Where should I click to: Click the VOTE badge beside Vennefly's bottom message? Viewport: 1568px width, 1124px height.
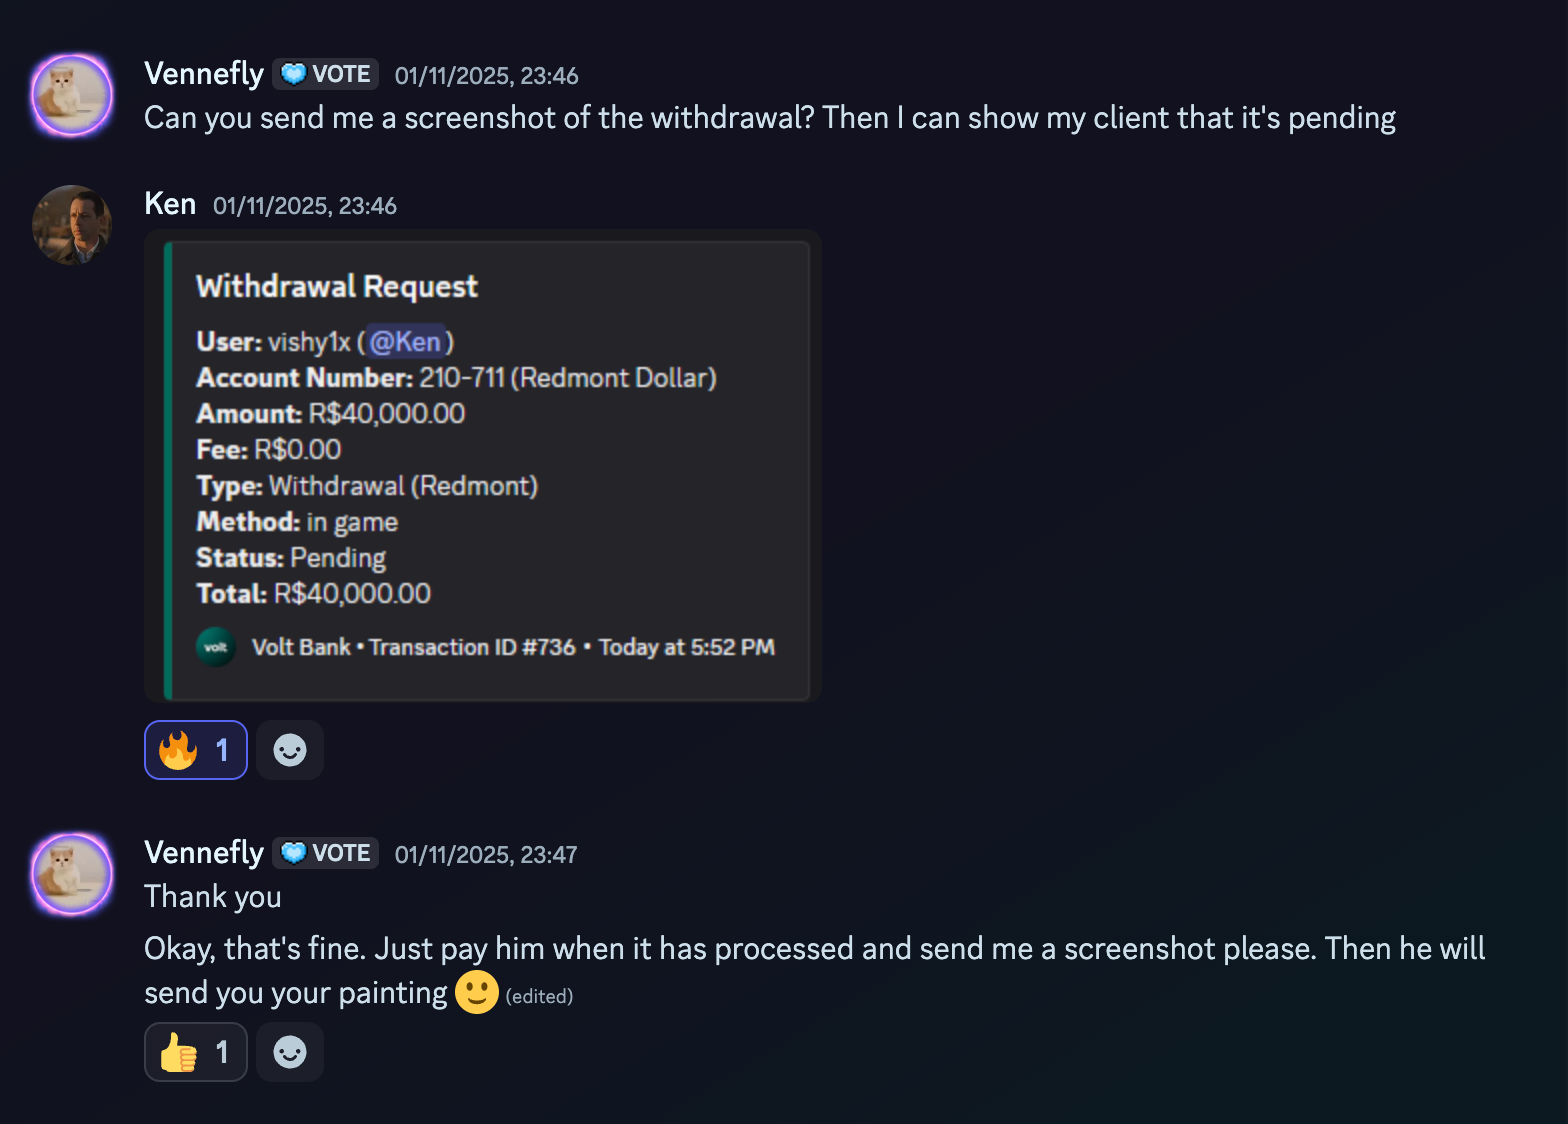click(x=325, y=852)
